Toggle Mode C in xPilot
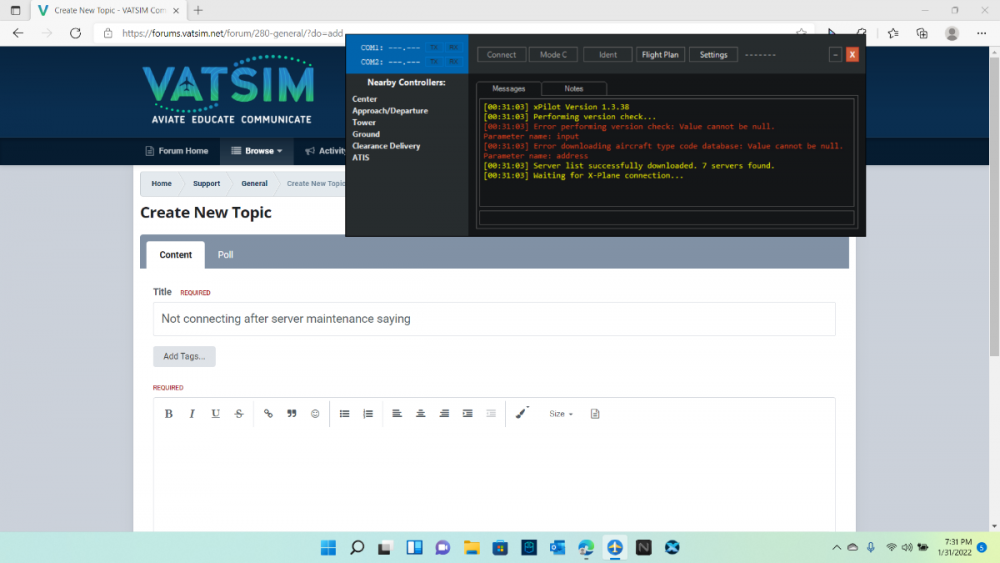Viewport: 1000px width, 563px height. pyautogui.click(x=554, y=55)
